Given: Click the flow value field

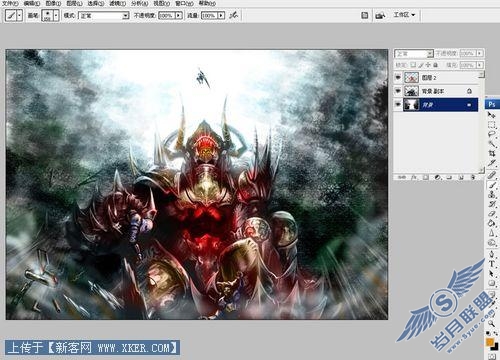Looking at the screenshot, I should pyautogui.click(x=209, y=15).
